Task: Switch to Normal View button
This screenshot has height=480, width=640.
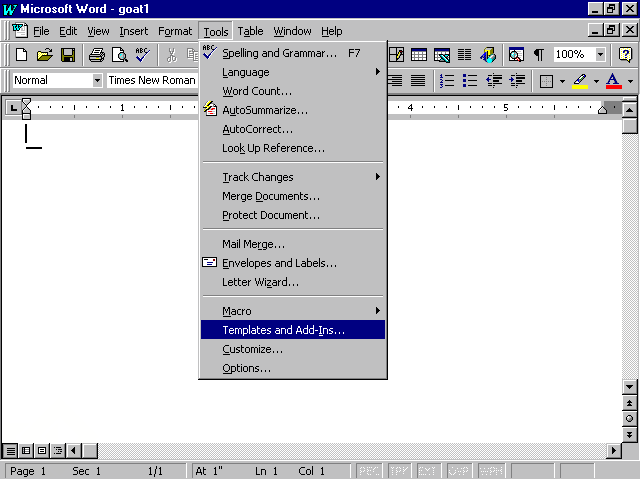Action: 11,451
